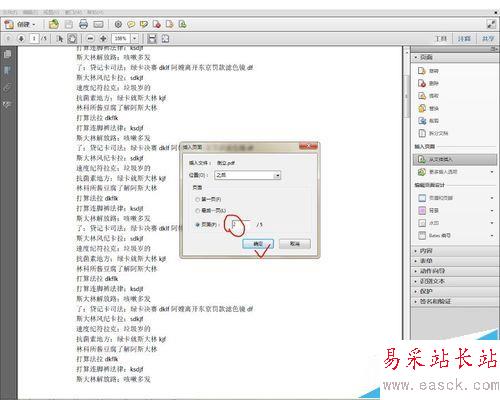Open the bookmarks navigation panel
The width and height of the screenshot is (500, 400).
pos(7,71)
